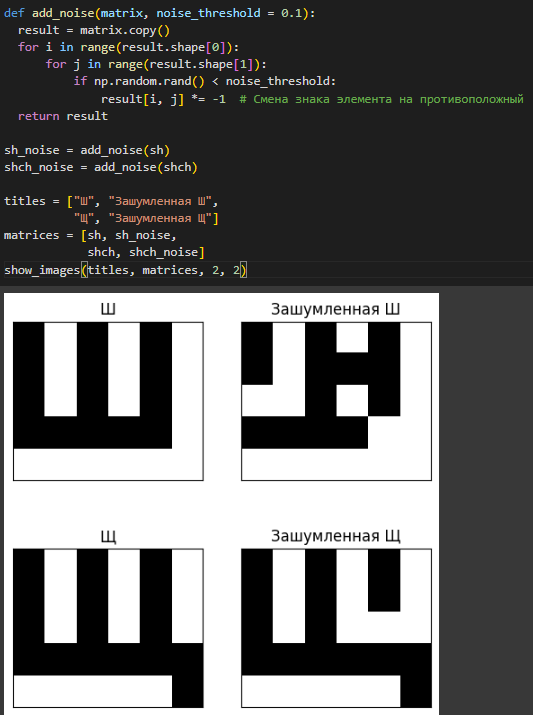Image resolution: width=533 pixels, height=715 pixels.
Task: Click the 'def add_noise' function definition line
Action: point(160,13)
